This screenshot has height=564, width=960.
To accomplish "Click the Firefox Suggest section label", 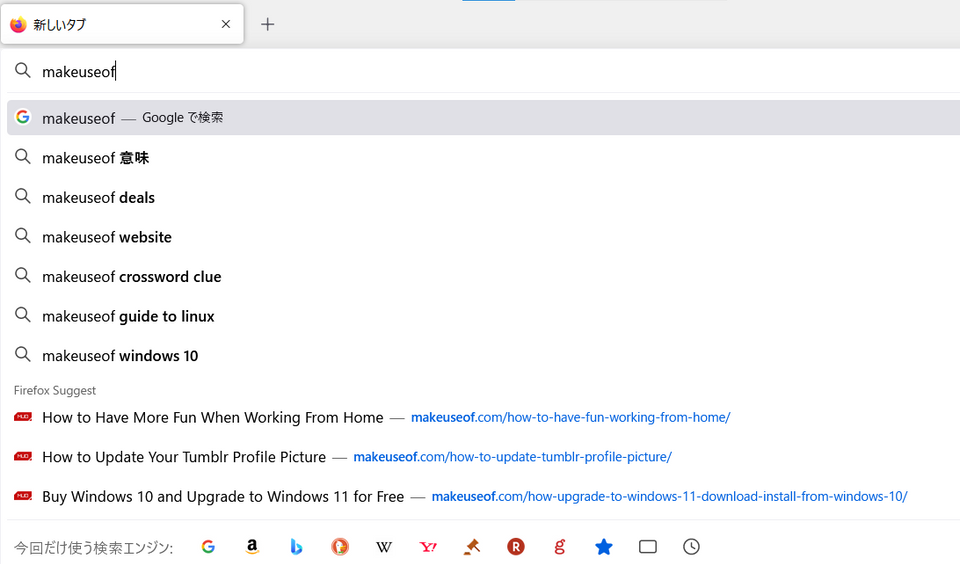I will tap(54, 391).
